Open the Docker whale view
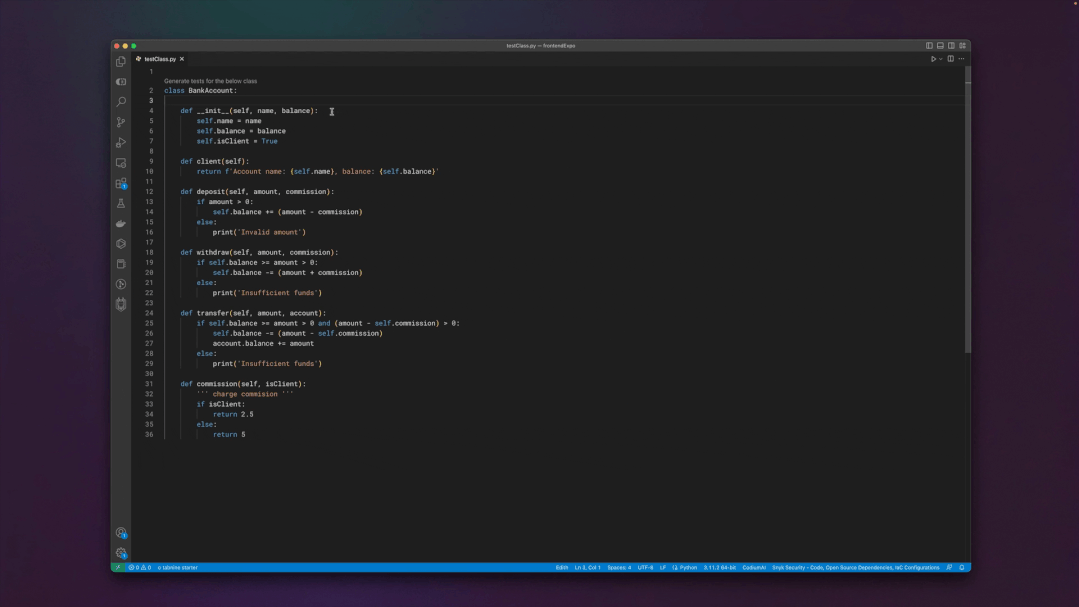1079x607 pixels. (x=121, y=224)
